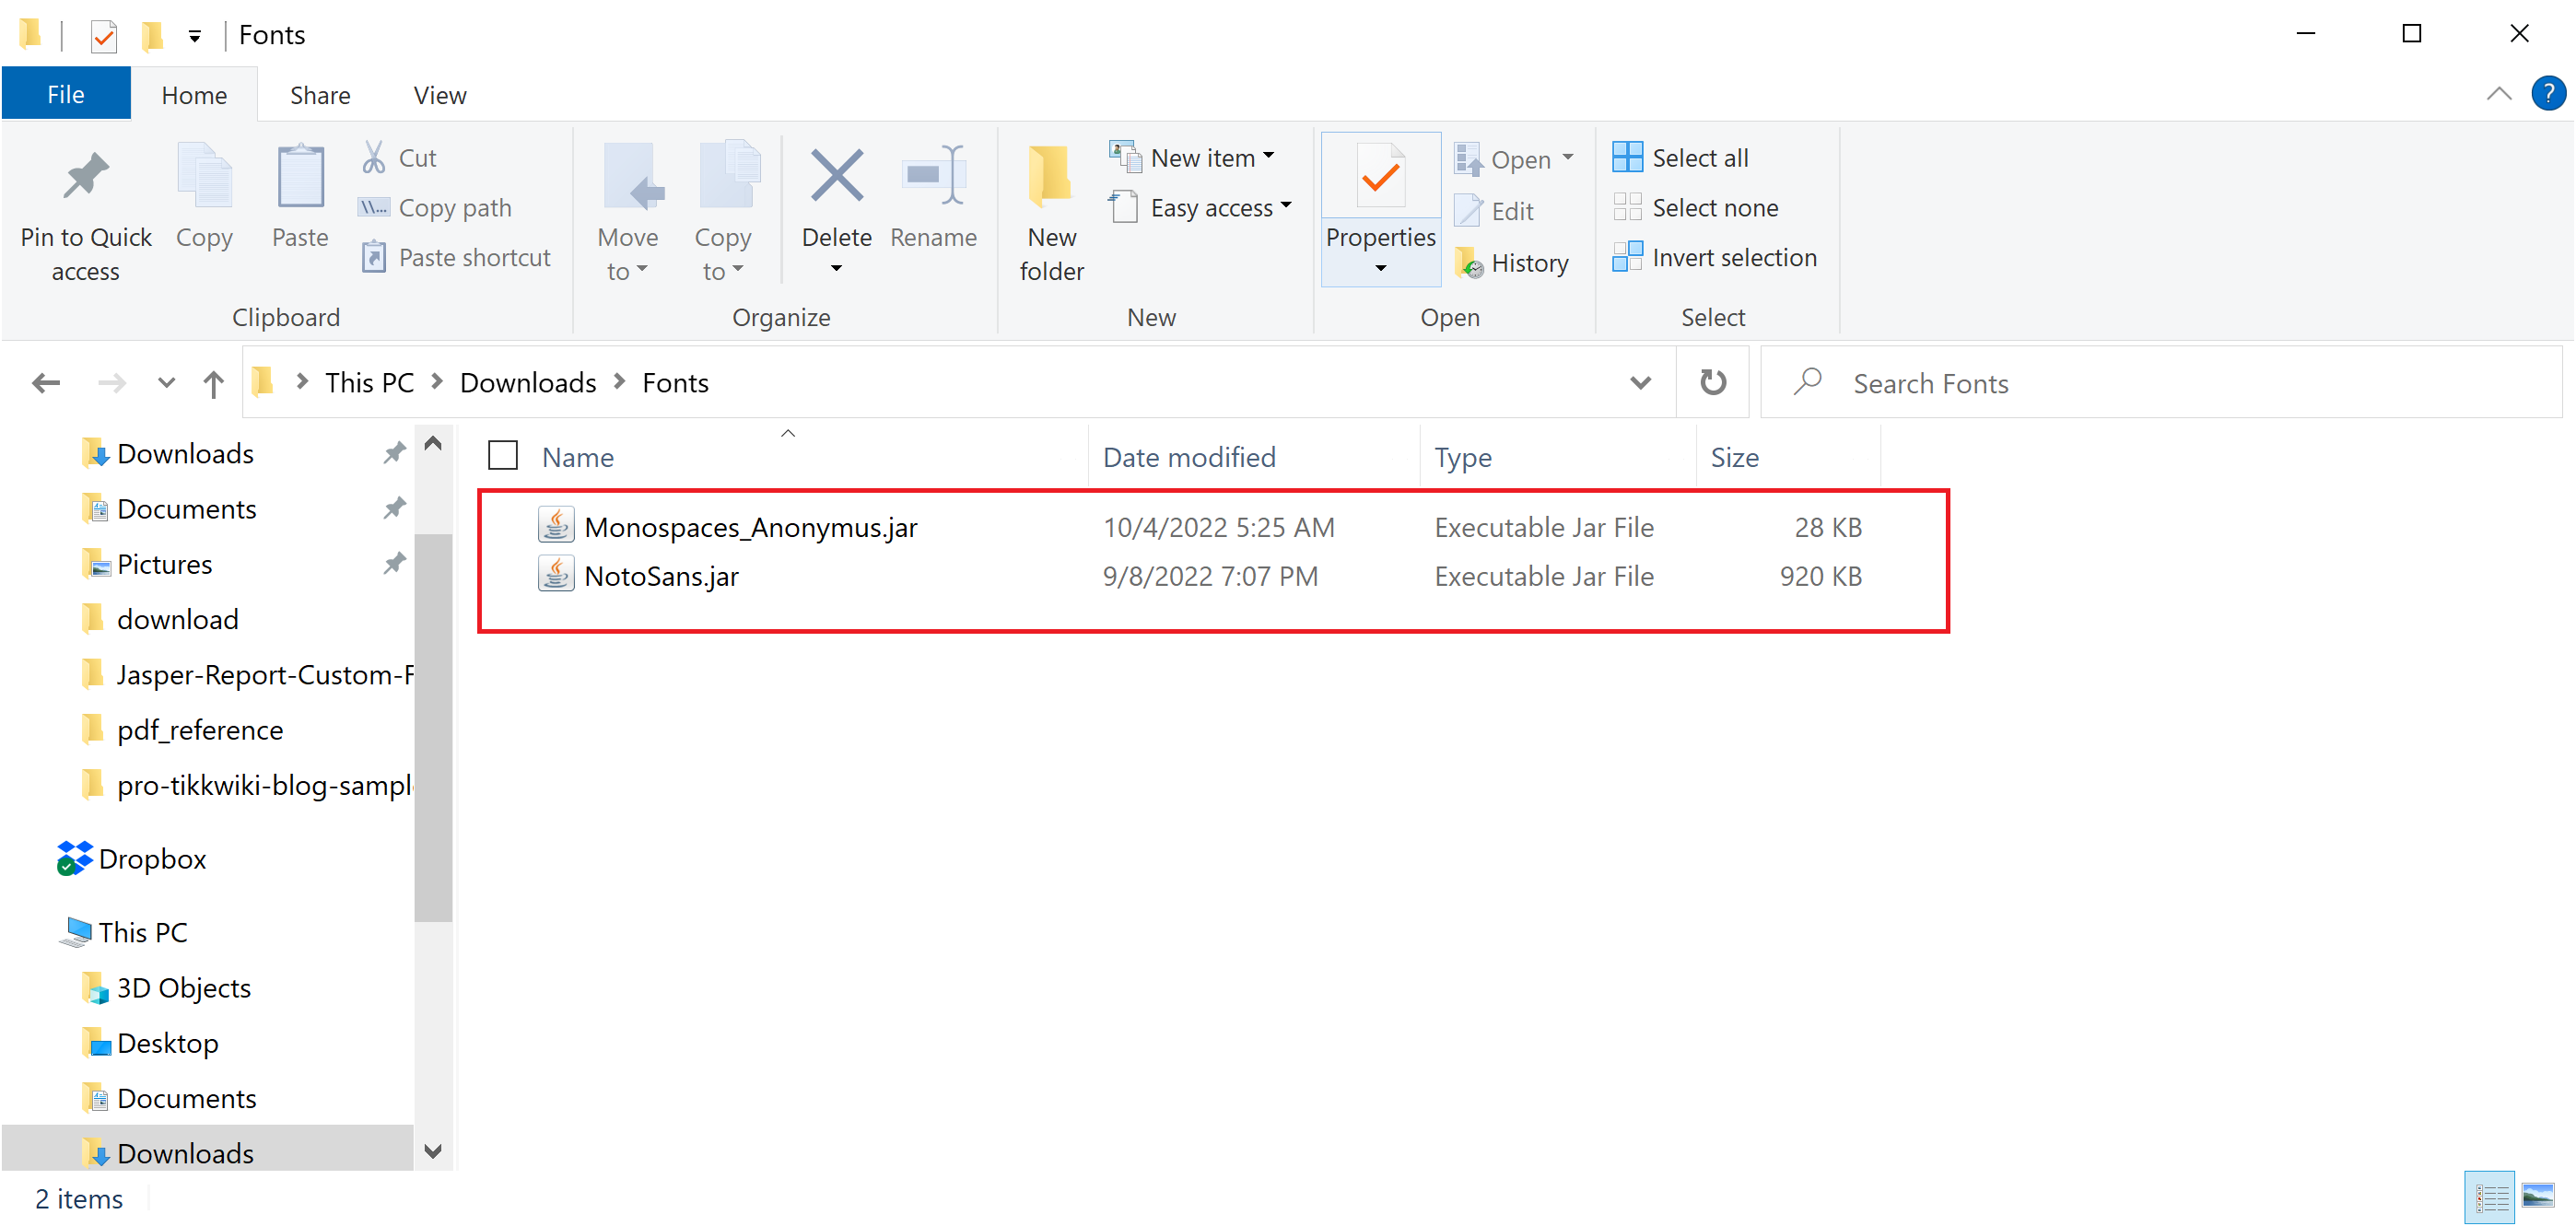Click the Rename icon
Screen dimensions: 2576x1226
[933, 176]
